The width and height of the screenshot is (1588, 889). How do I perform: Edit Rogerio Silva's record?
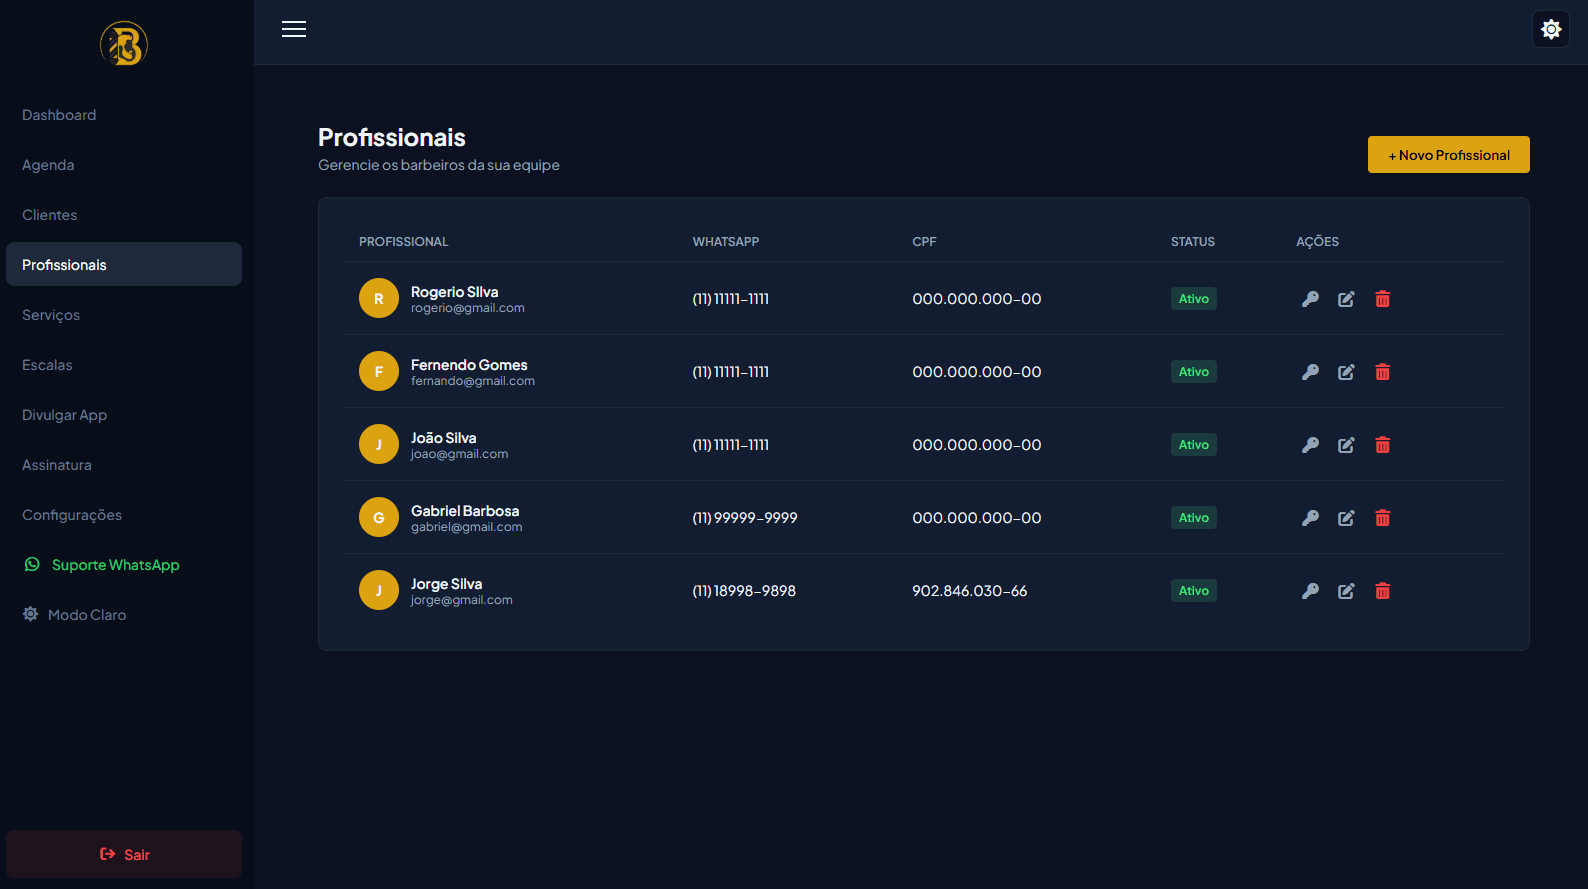1346,299
